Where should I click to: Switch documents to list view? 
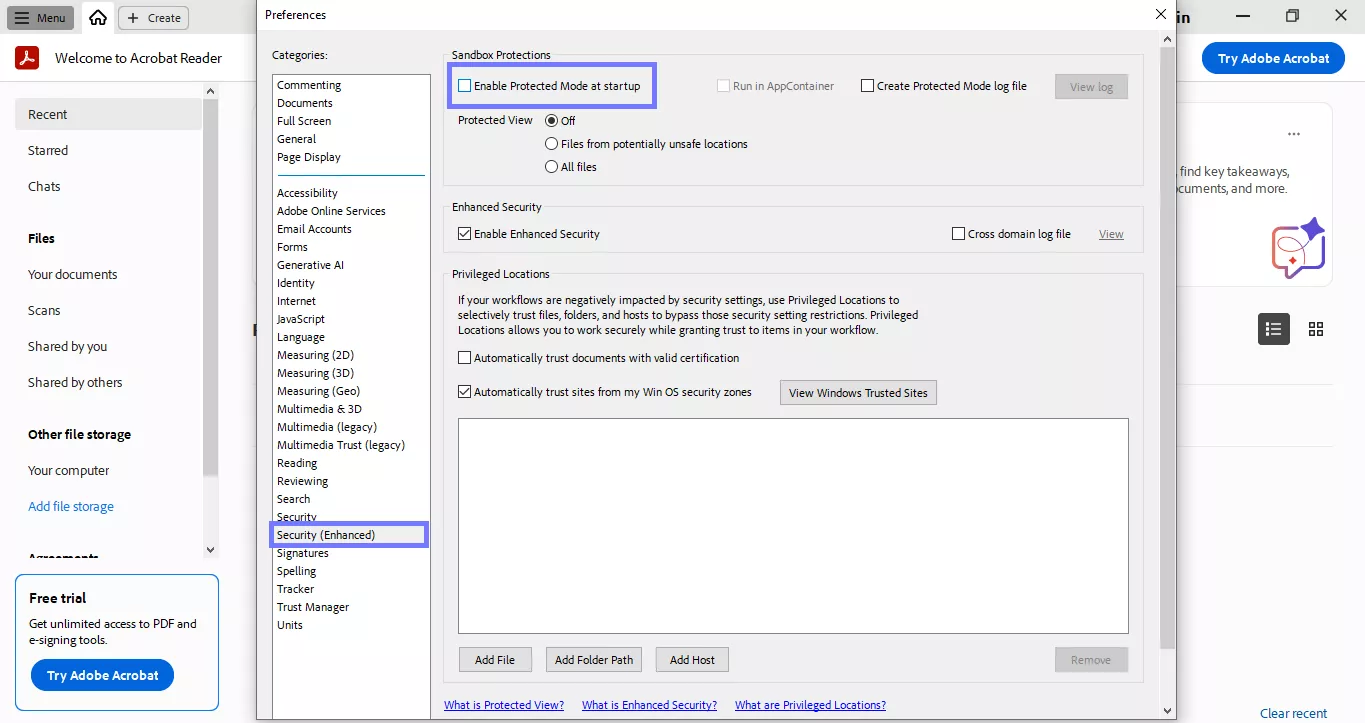click(x=1273, y=328)
